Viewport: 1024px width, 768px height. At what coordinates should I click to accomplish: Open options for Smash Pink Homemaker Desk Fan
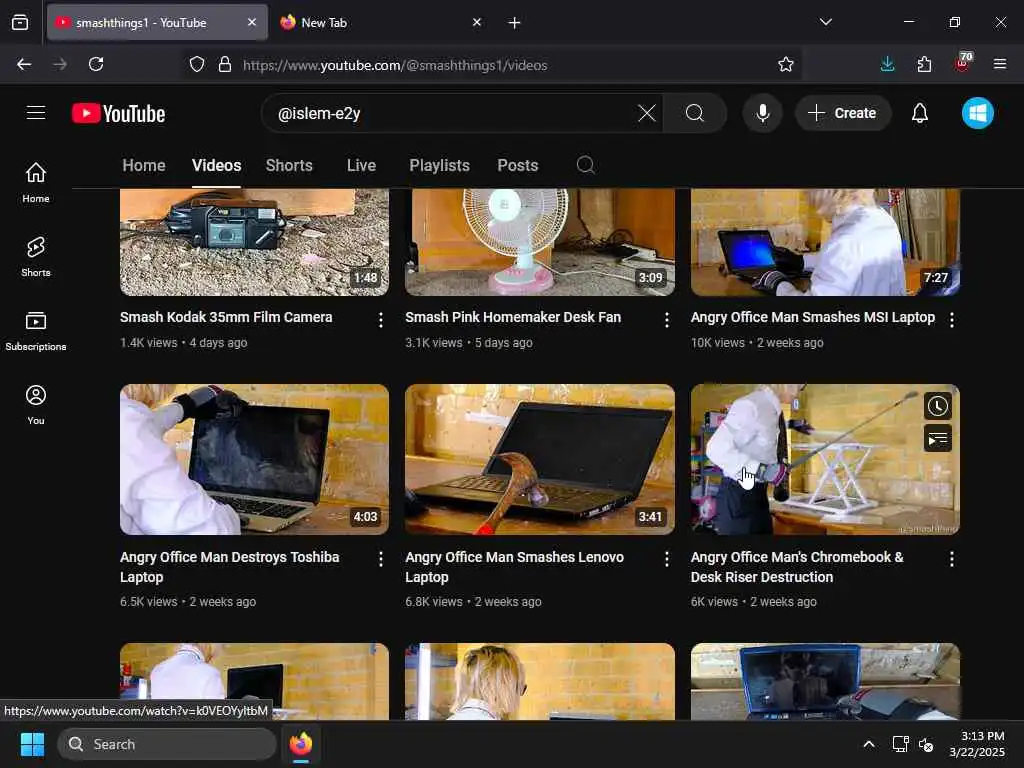(666, 319)
